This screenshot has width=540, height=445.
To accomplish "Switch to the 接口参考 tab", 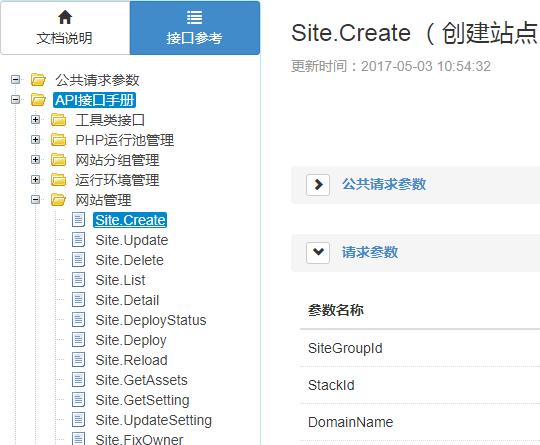I will [x=195, y=28].
